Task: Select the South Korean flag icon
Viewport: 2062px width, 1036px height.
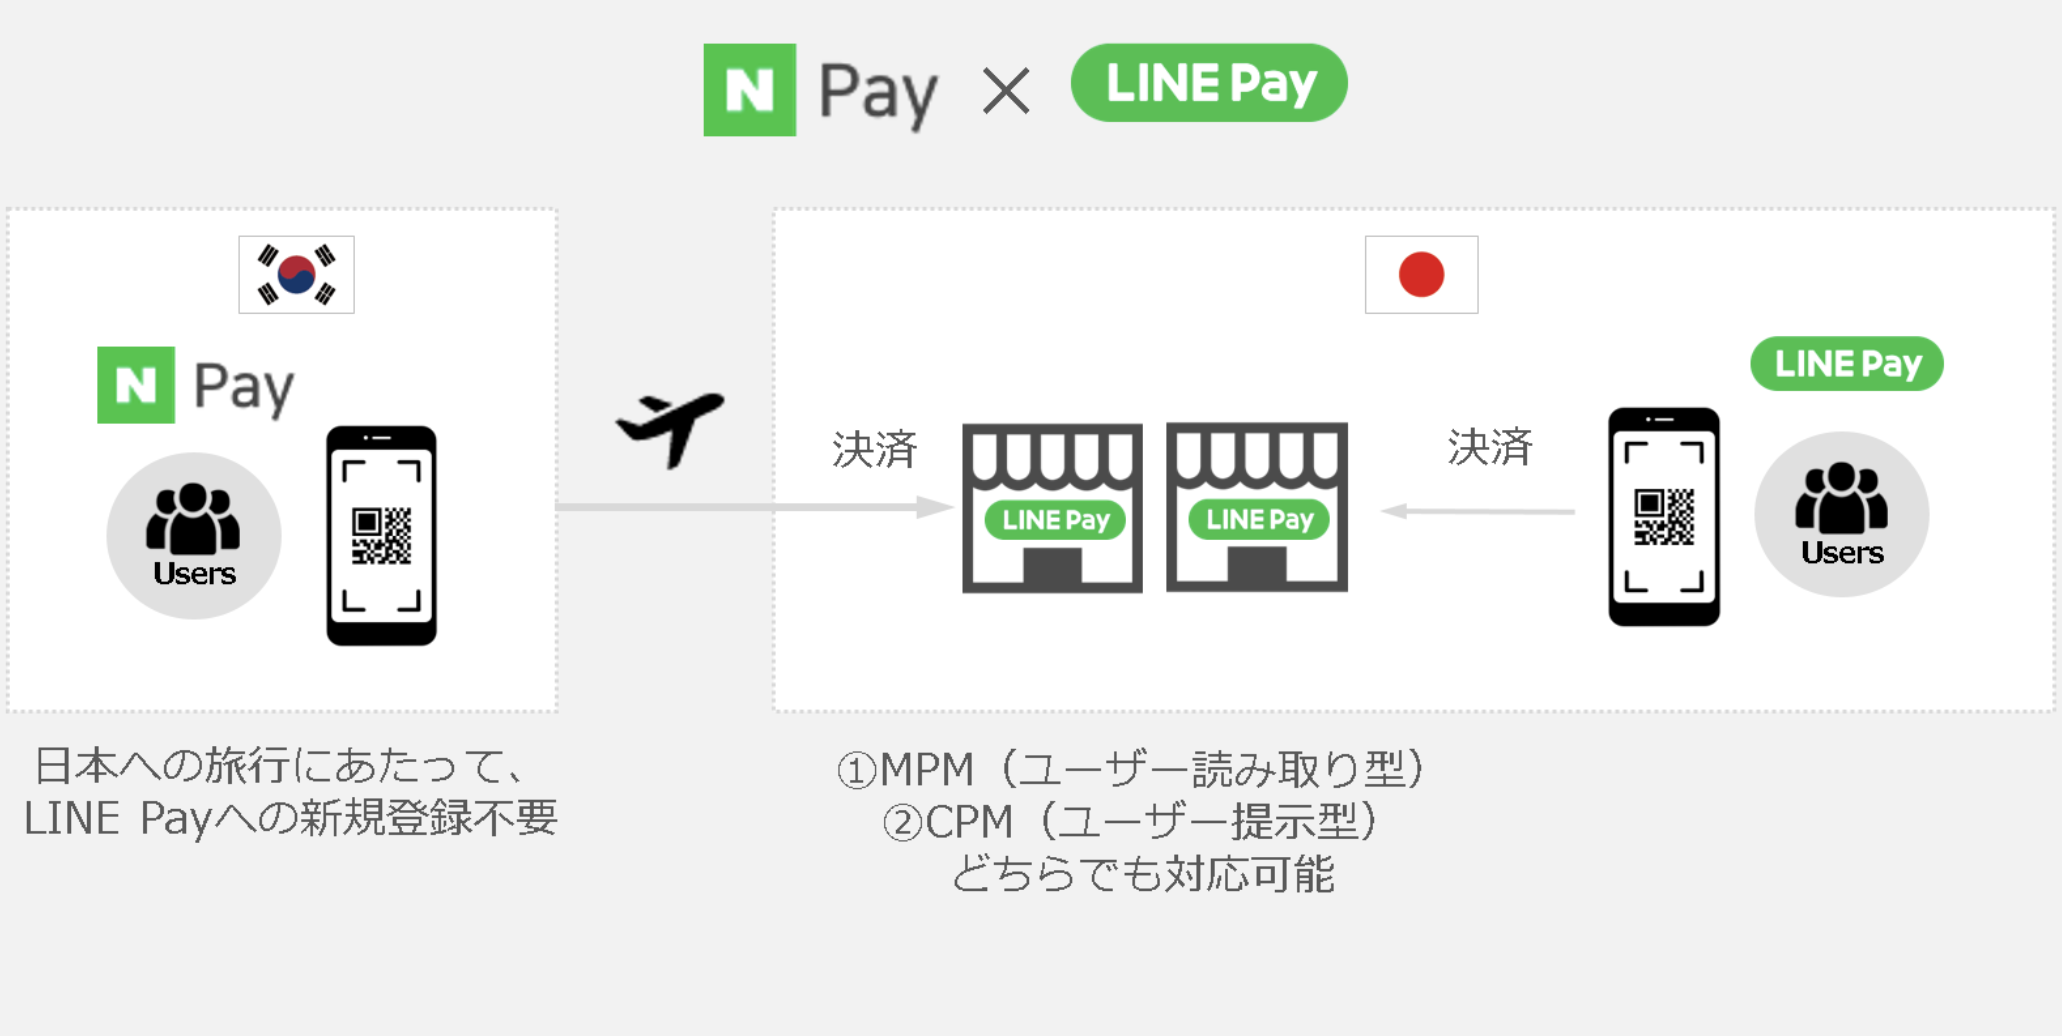Action: (x=296, y=275)
